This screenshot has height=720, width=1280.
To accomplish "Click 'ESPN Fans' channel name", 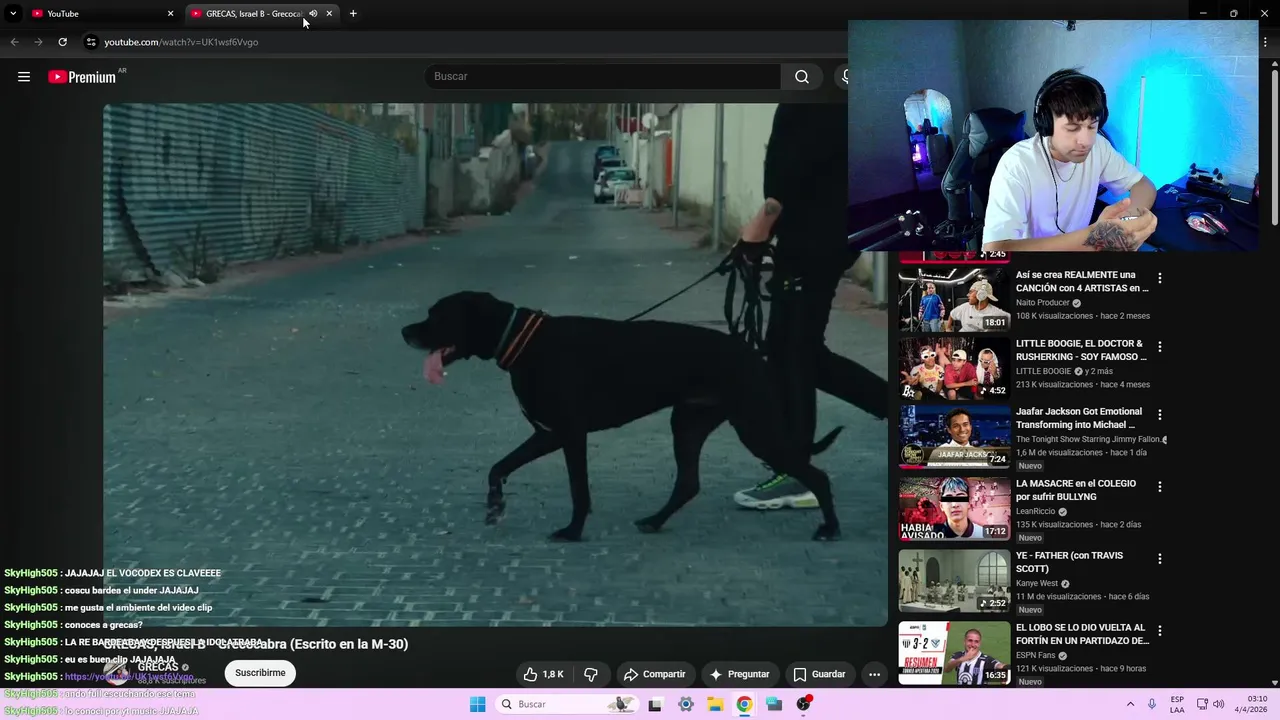I will (1035, 655).
